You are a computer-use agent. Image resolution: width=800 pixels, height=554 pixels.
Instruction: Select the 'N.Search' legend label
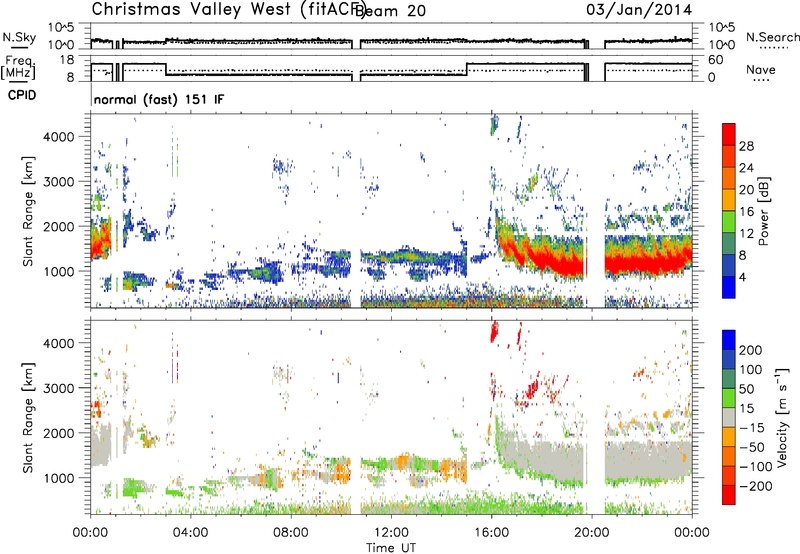[772, 37]
